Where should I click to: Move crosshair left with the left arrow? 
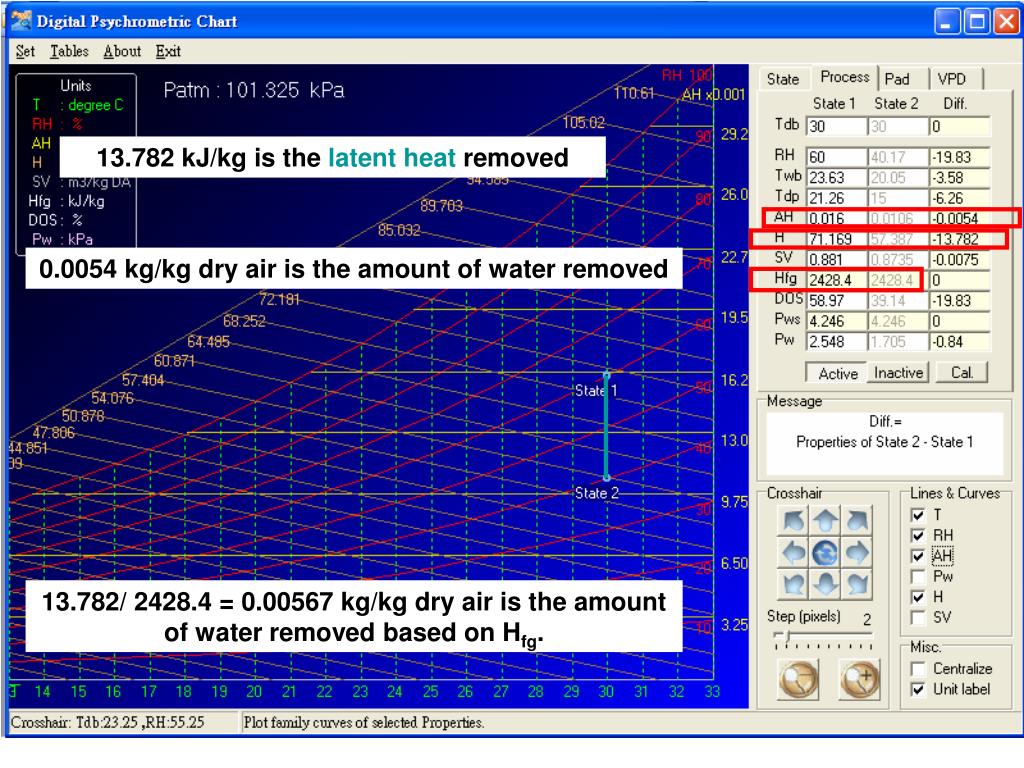click(793, 553)
